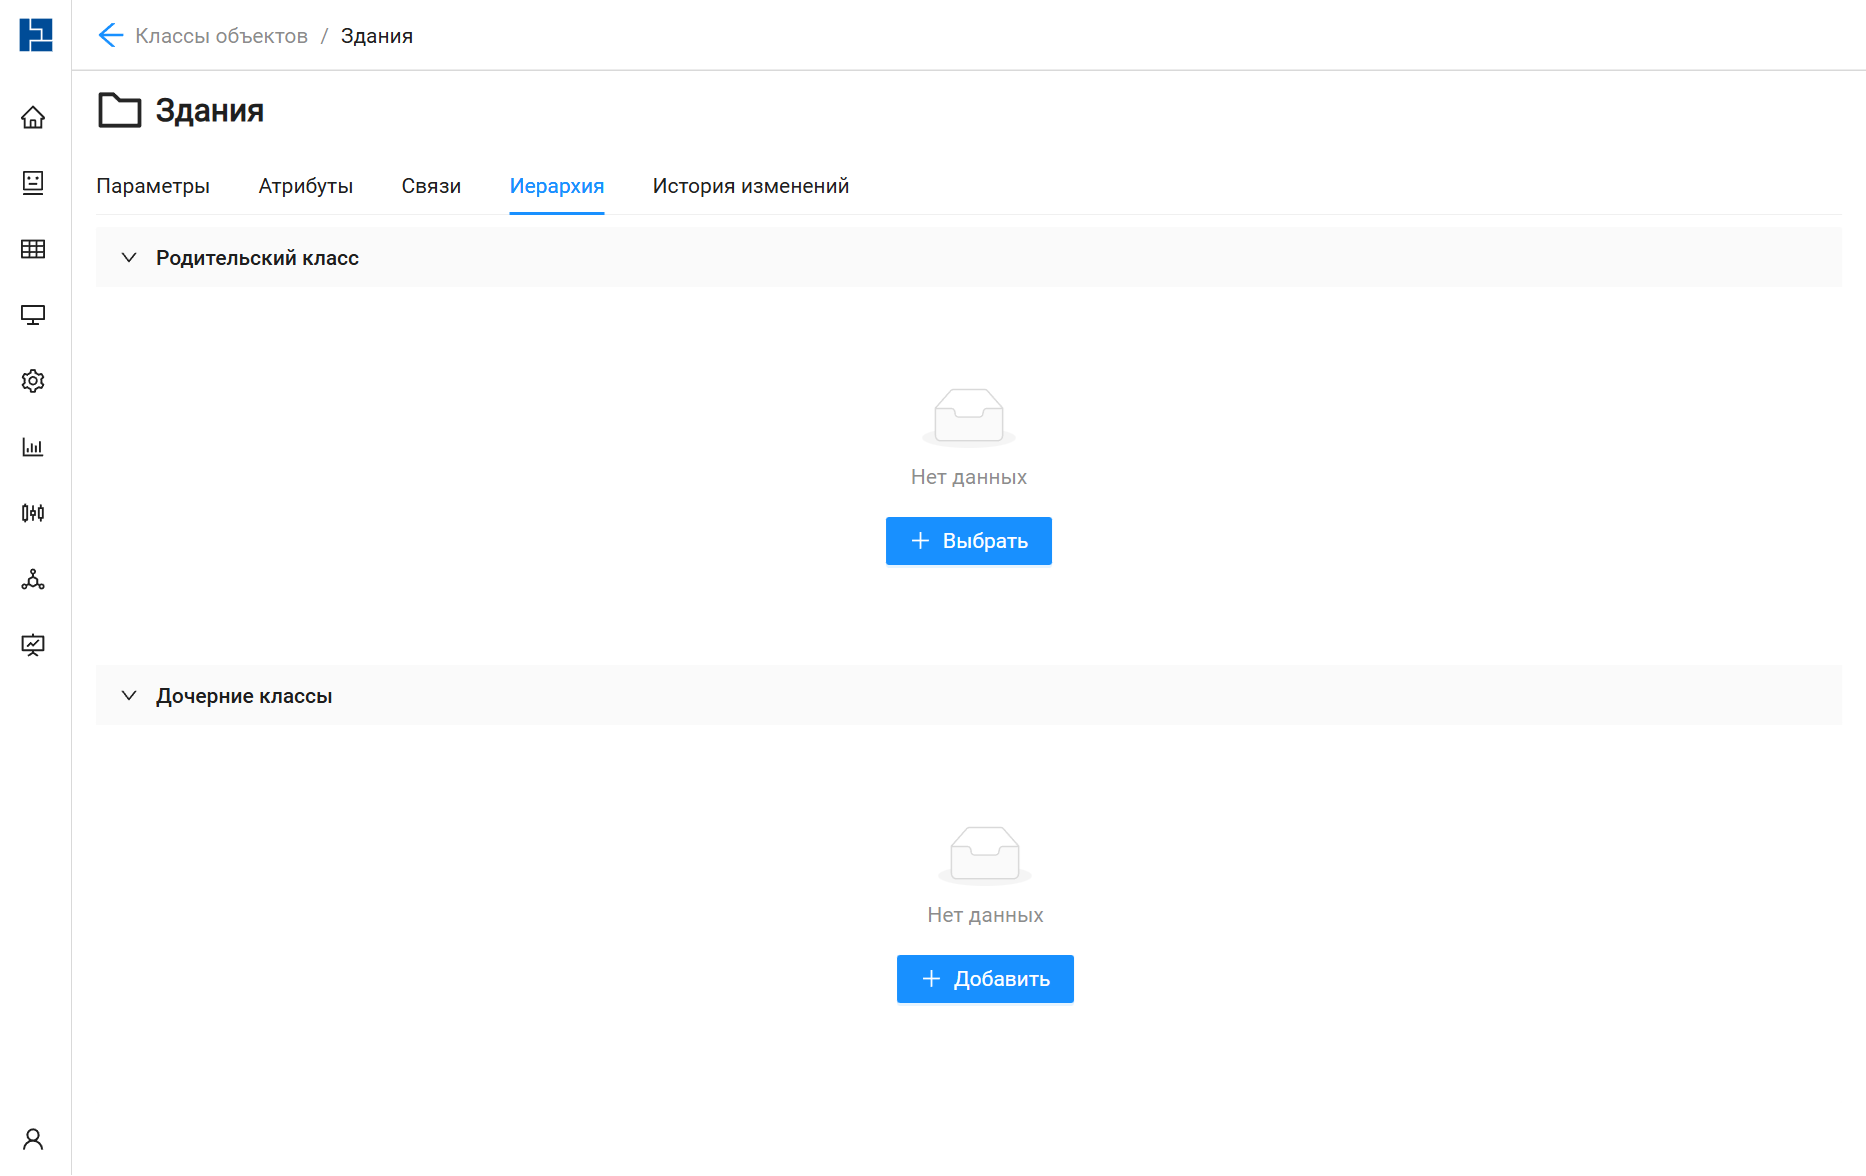Open the settings gear sidebar icon

pyautogui.click(x=33, y=381)
